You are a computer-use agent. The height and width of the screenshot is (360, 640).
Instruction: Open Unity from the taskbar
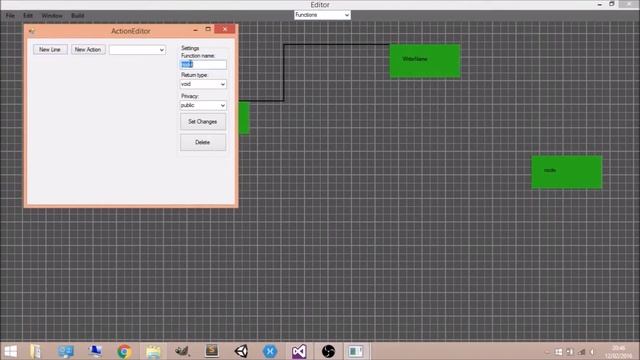(x=241, y=351)
